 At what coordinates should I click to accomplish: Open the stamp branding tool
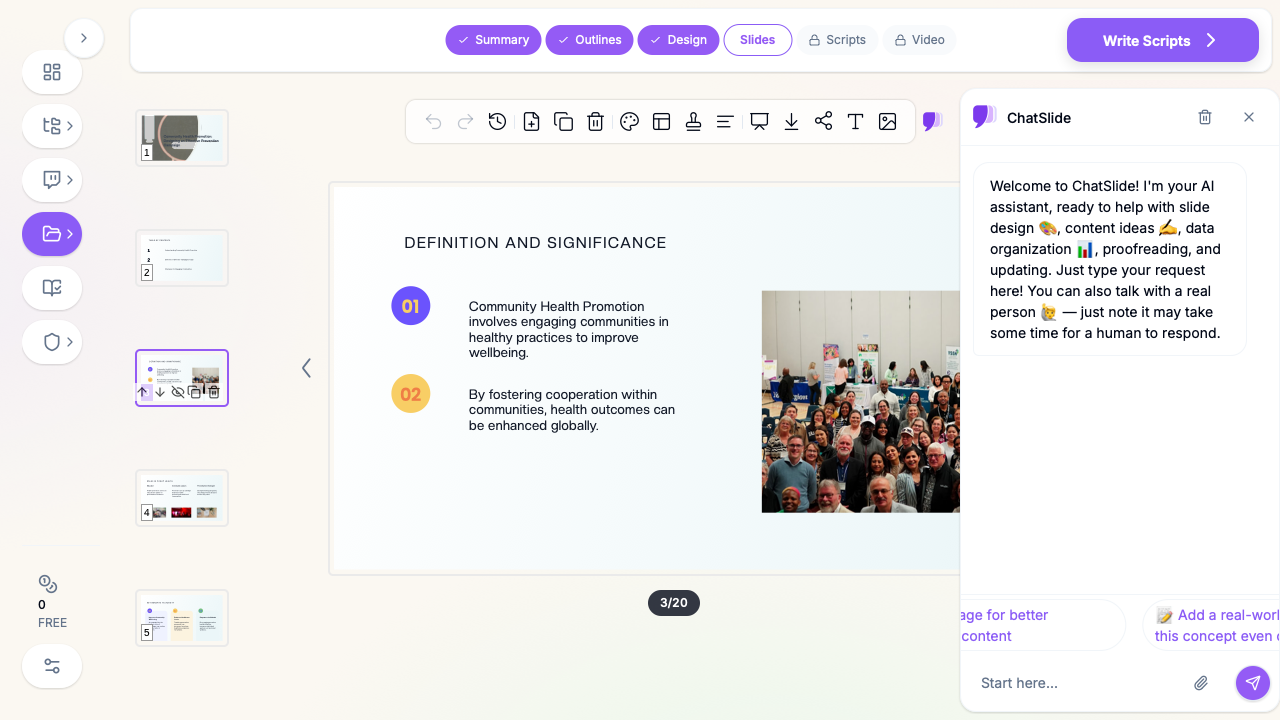693,122
